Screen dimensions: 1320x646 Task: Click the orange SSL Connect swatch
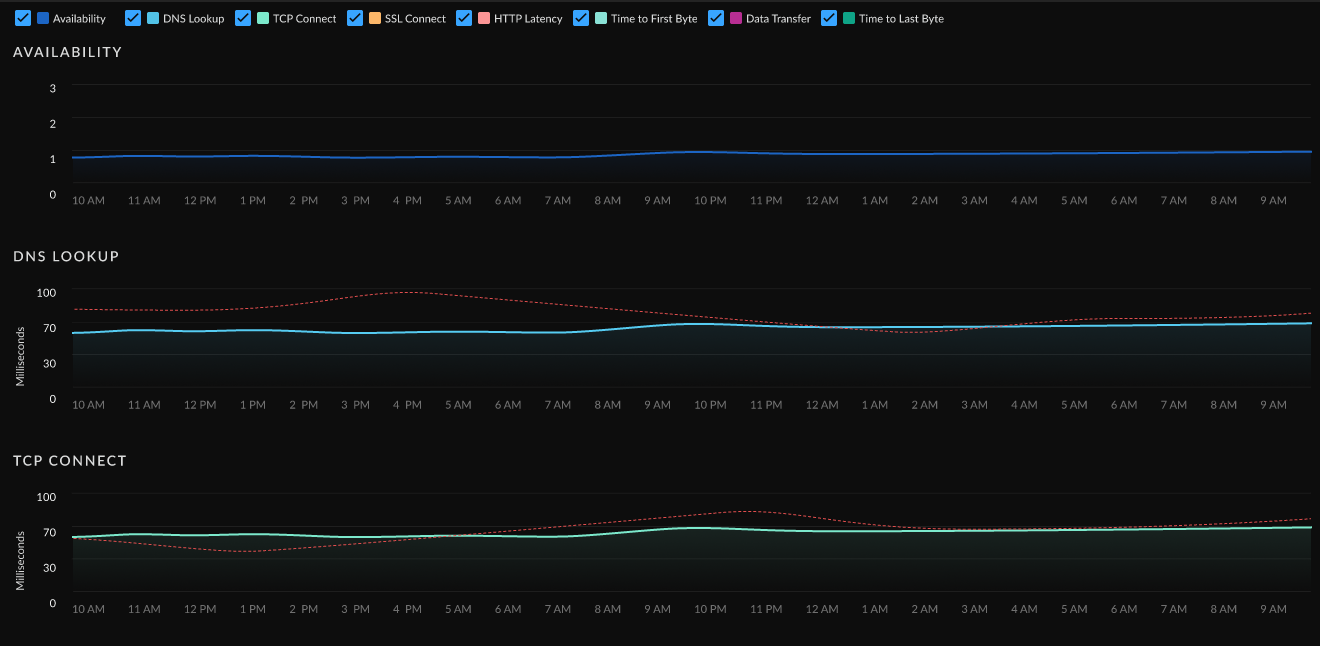click(x=375, y=18)
